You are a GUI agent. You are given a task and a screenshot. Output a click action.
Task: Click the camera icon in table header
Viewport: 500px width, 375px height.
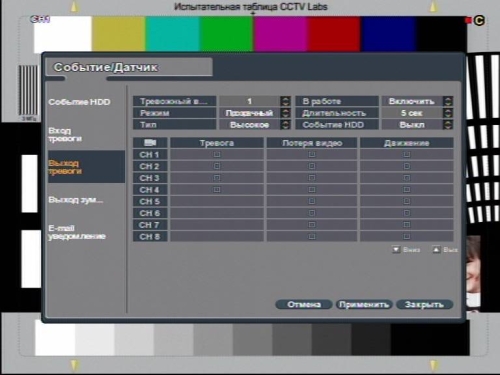click(x=150, y=143)
